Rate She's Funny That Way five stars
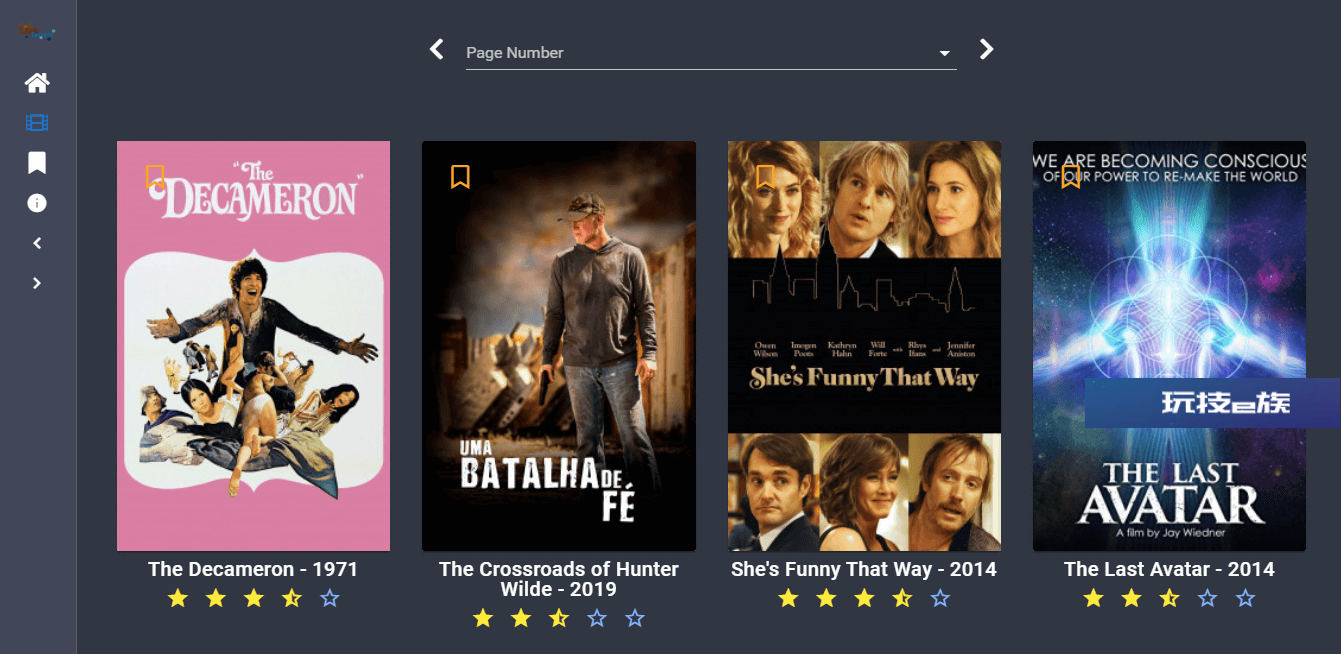This screenshot has height=654, width=1341. [940, 599]
